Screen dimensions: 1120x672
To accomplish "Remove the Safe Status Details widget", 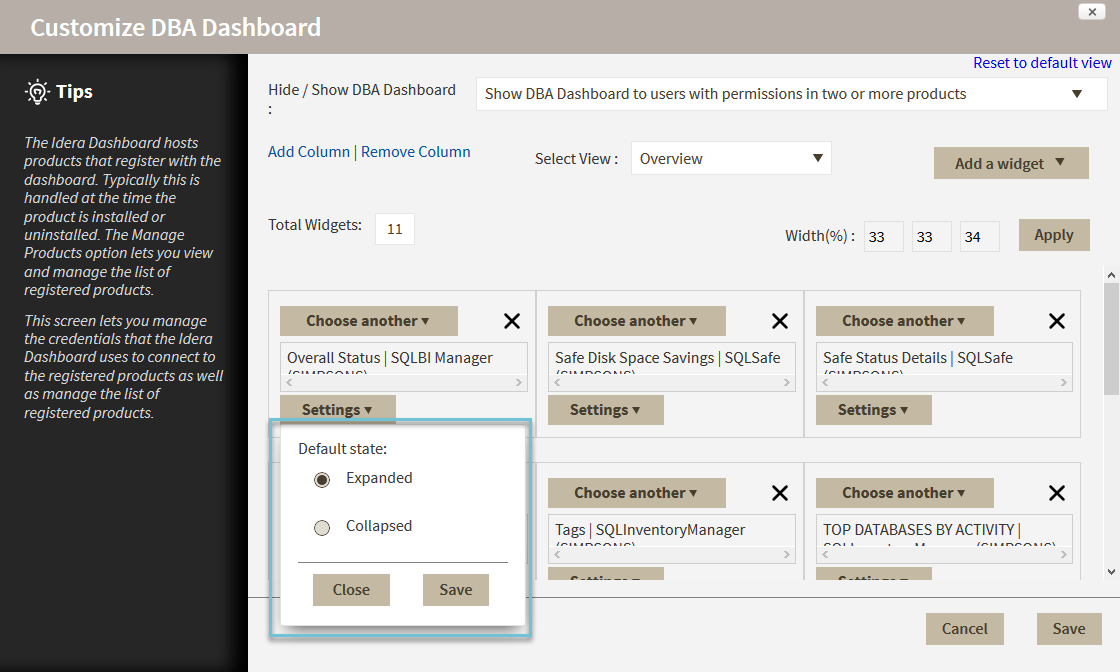I will pos(1056,321).
